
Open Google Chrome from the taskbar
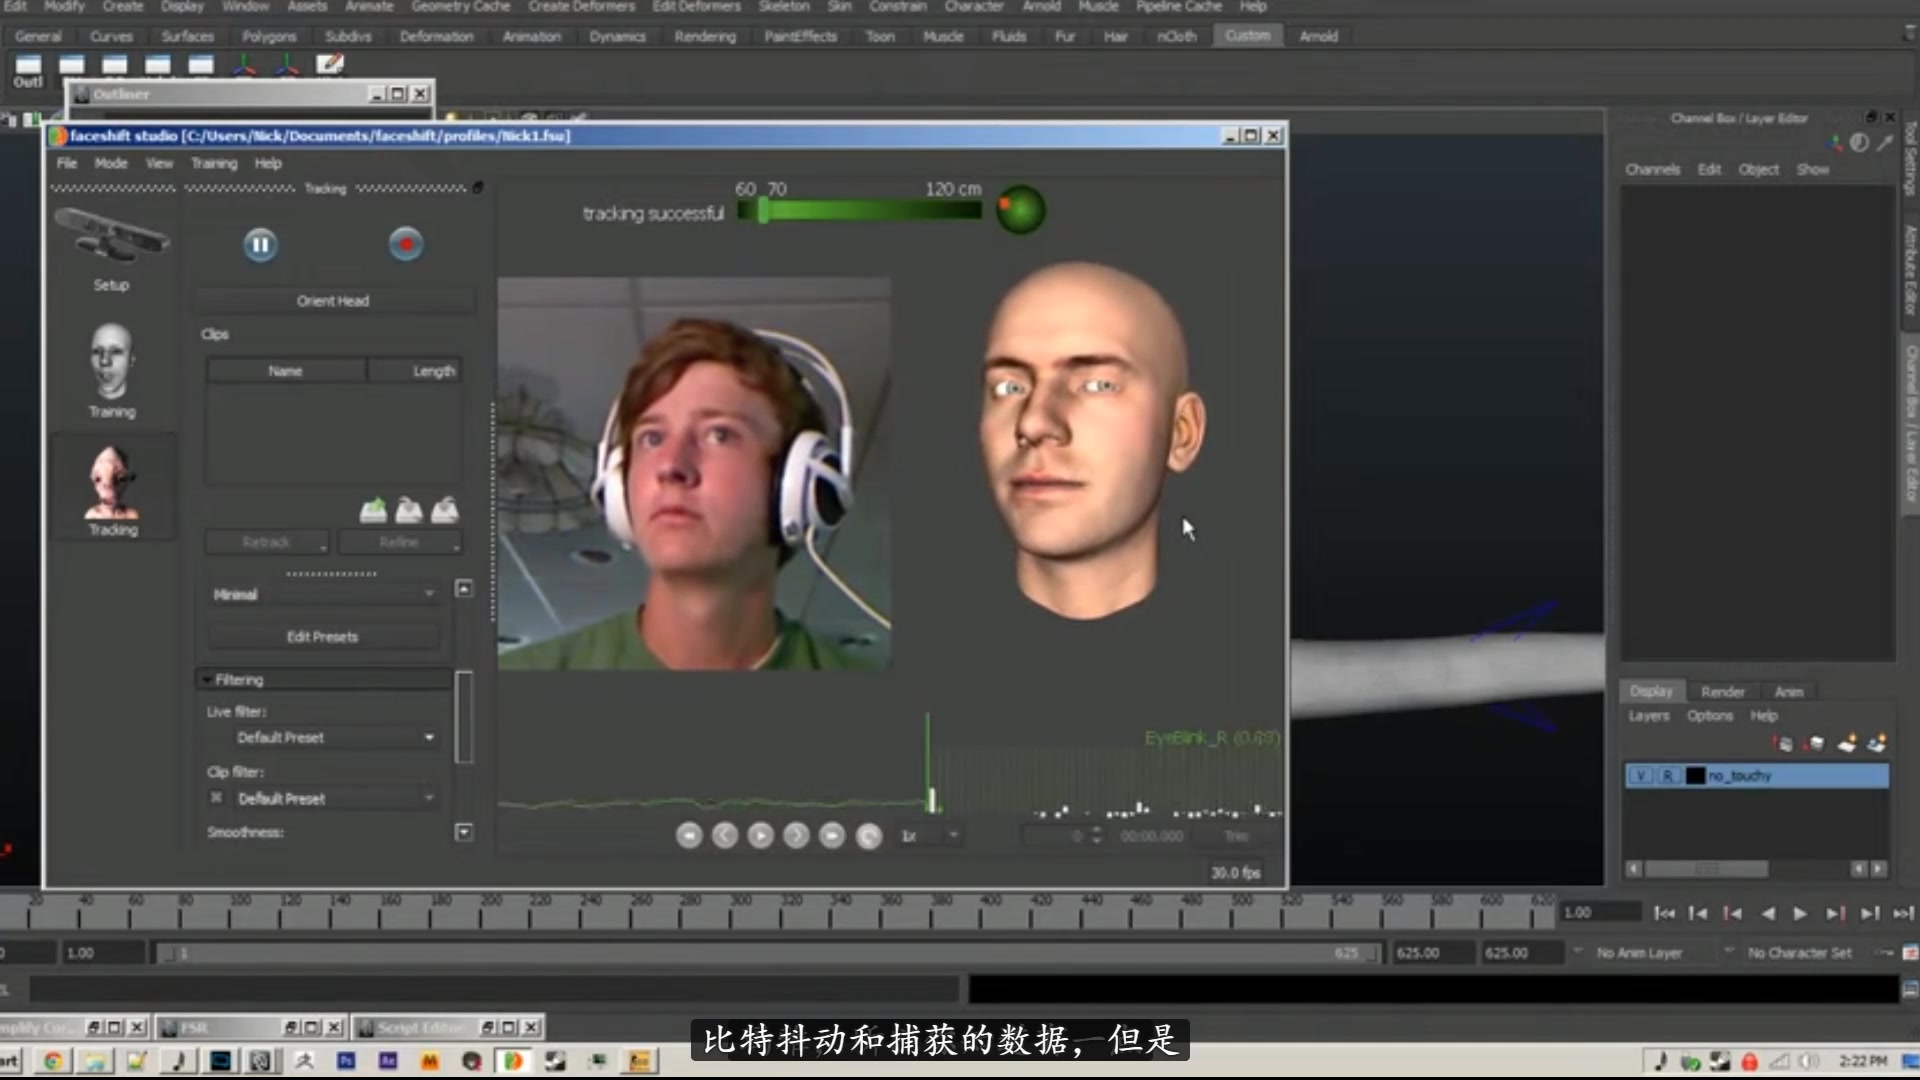click(x=53, y=1061)
